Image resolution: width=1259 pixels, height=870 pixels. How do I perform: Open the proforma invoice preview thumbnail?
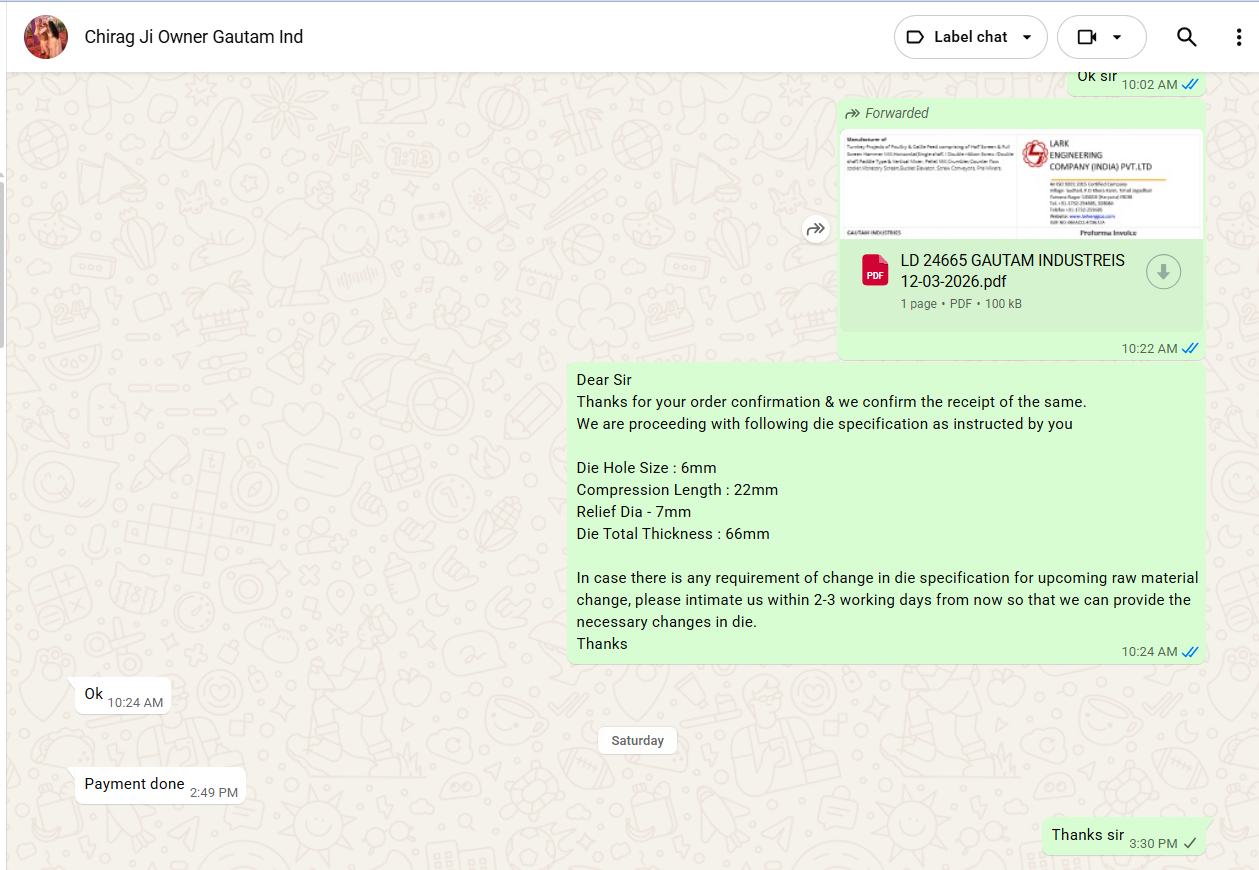(x=1020, y=185)
